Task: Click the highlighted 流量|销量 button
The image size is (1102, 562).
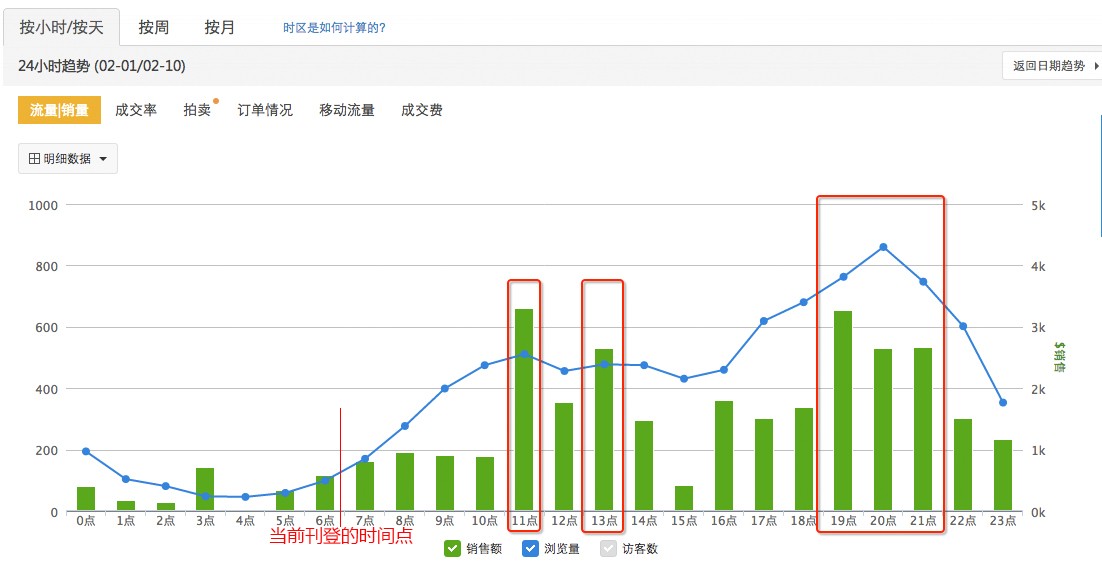Action: click(59, 110)
